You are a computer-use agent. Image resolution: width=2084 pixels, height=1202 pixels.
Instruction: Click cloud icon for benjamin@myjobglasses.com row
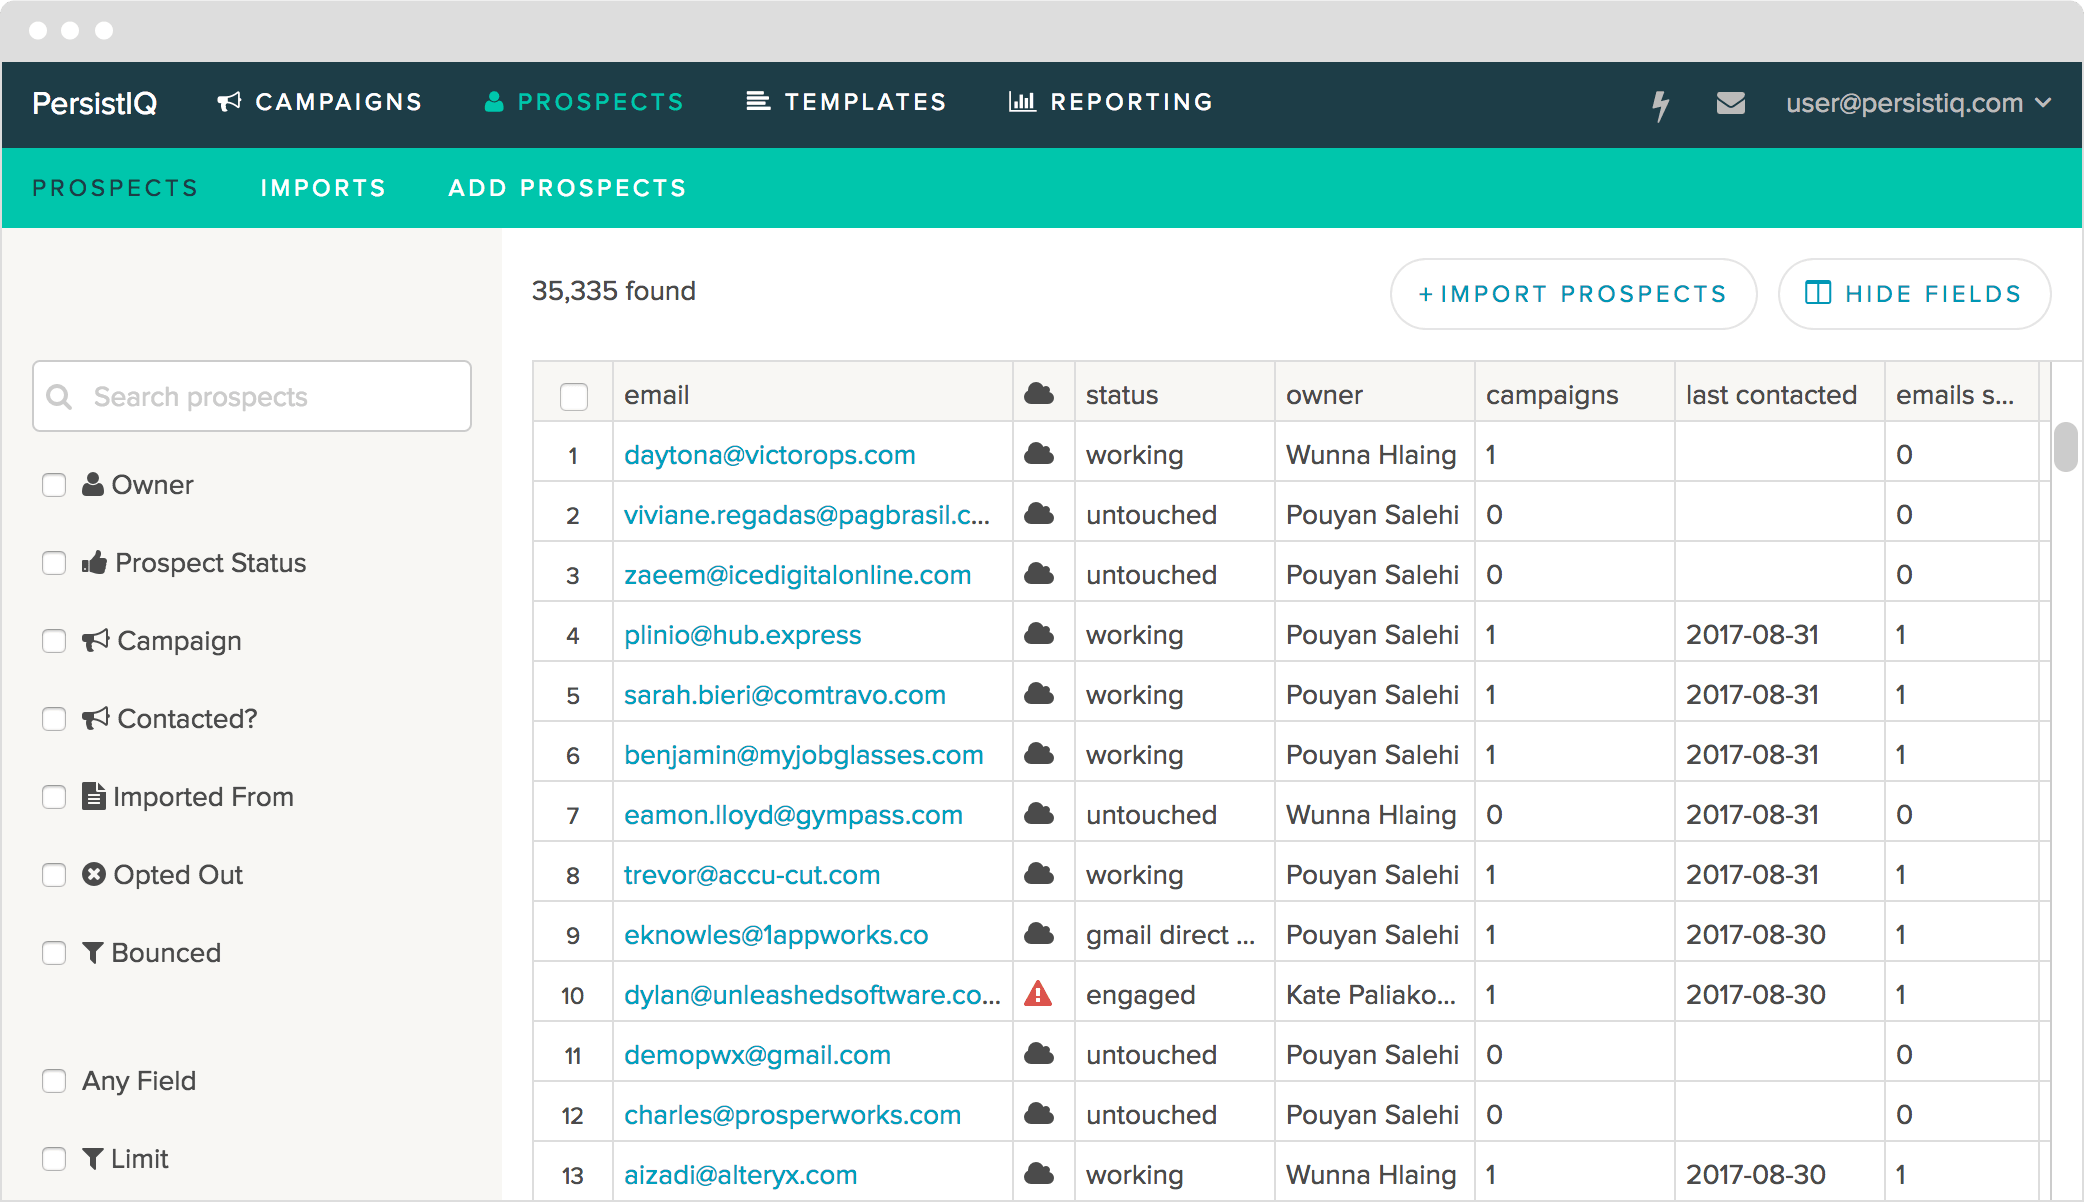coord(1039,754)
